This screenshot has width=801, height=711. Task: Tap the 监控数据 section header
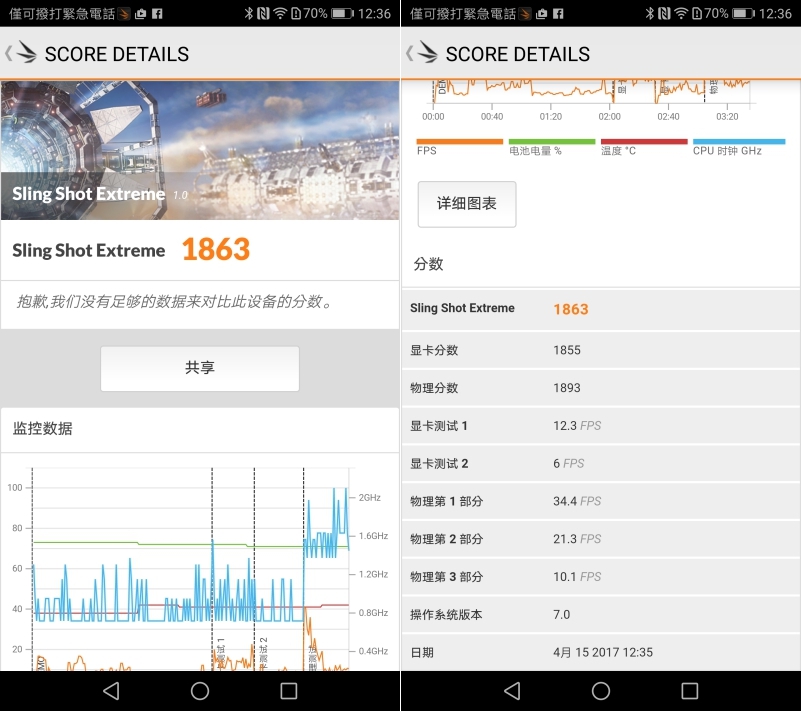click(x=42, y=428)
